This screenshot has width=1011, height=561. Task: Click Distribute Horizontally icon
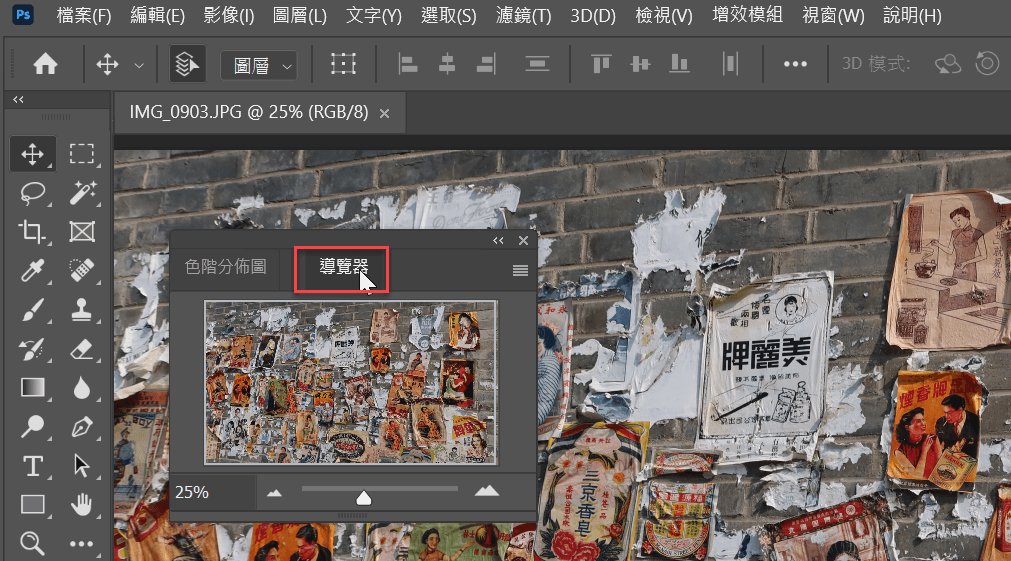[x=731, y=64]
